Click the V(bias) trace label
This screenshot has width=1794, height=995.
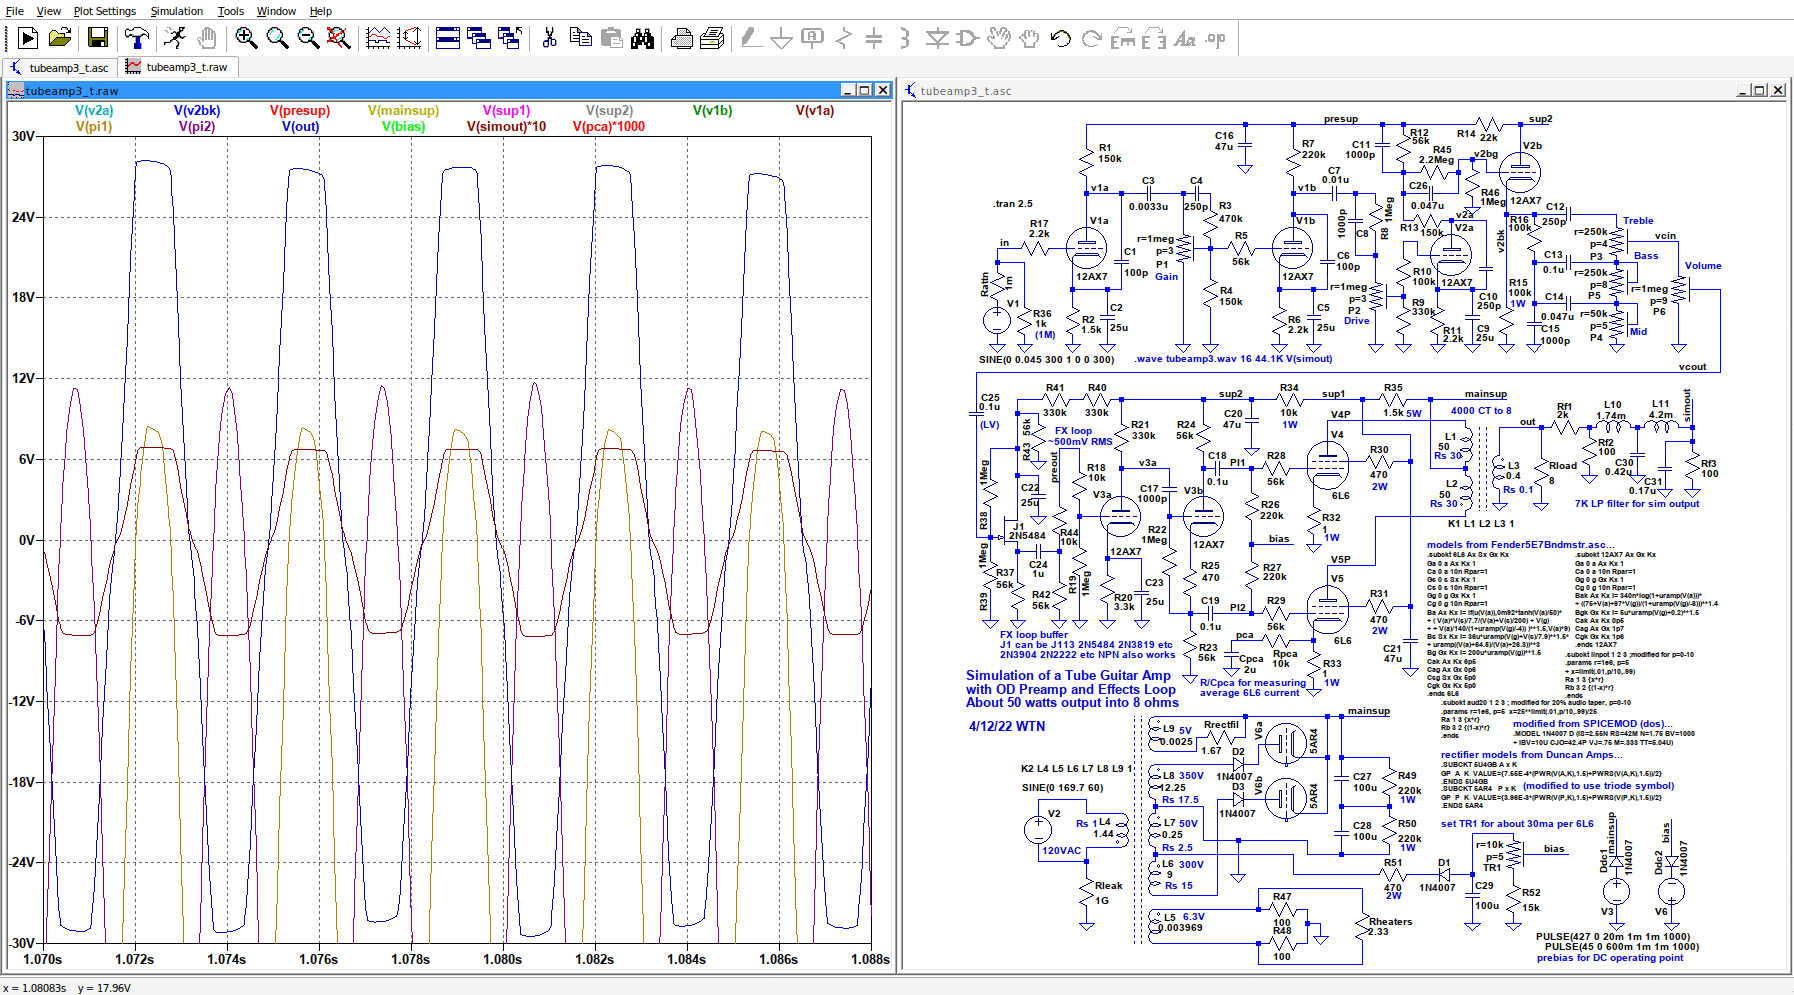403,127
